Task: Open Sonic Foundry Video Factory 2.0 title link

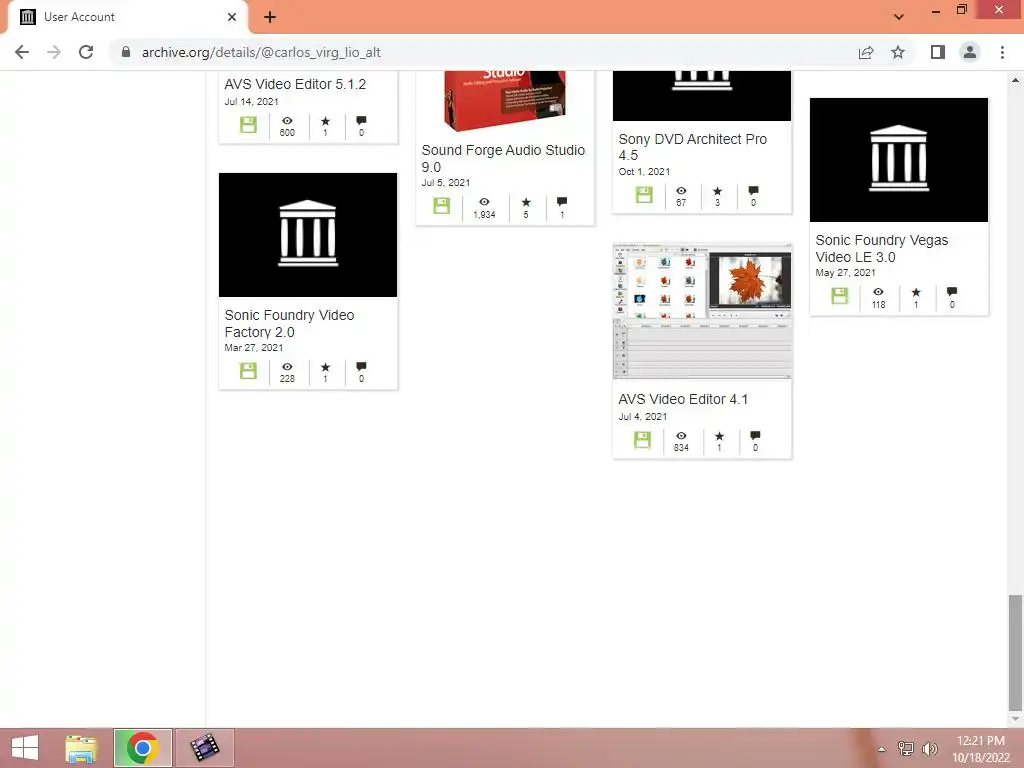Action: [x=289, y=323]
